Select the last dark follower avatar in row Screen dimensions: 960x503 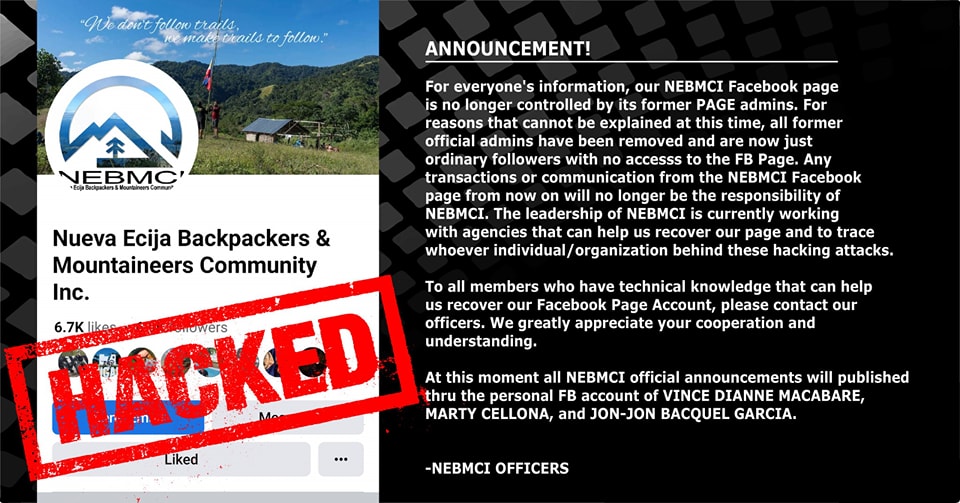tap(311, 362)
